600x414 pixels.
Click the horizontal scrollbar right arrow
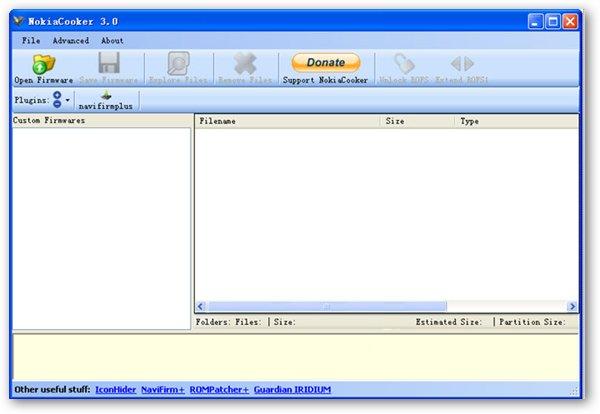pos(572,306)
